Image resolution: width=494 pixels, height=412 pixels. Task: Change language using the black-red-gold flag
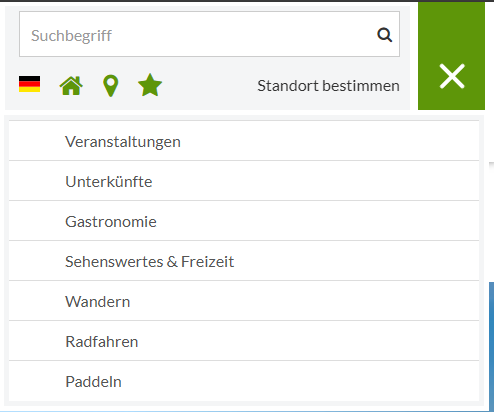[x=29, y=84]
